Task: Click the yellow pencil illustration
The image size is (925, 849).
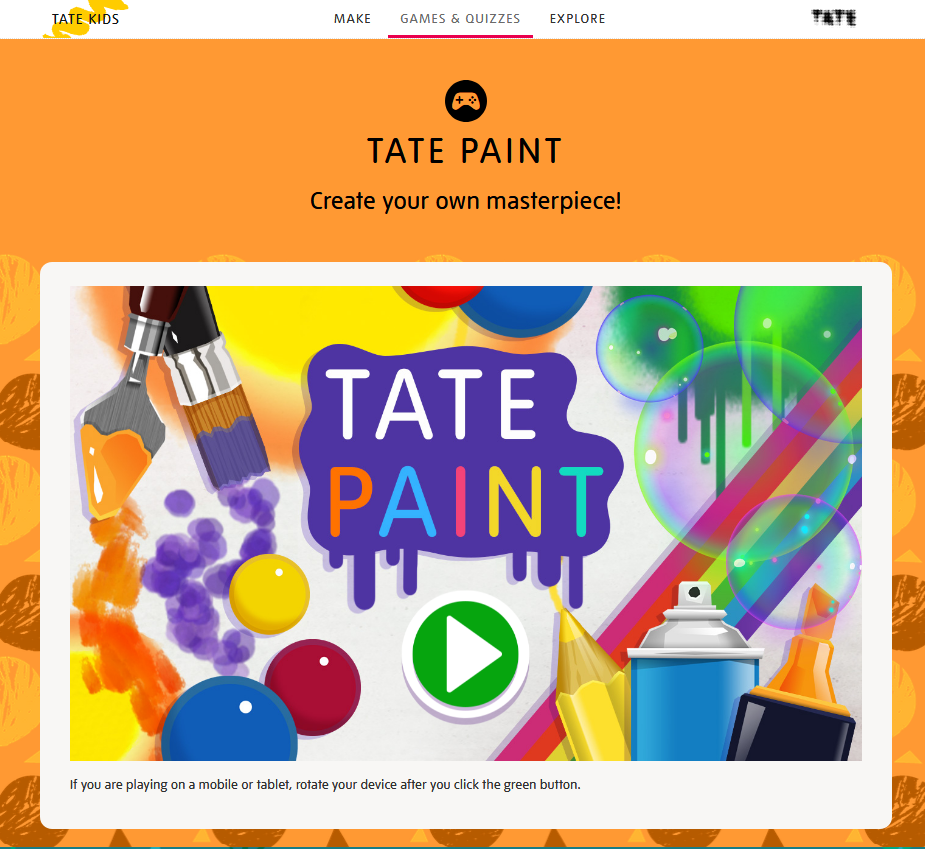Action: tap(590, 678)
